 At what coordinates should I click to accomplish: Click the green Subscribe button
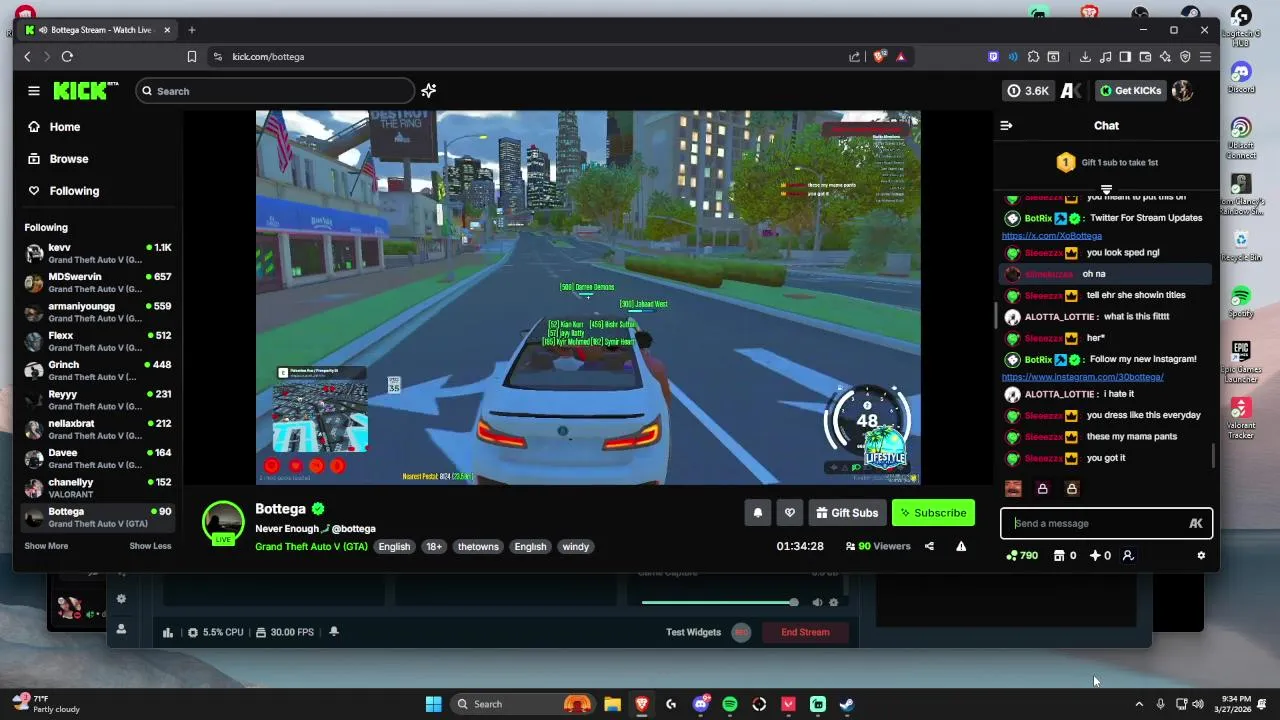click(x=933, y=513)
